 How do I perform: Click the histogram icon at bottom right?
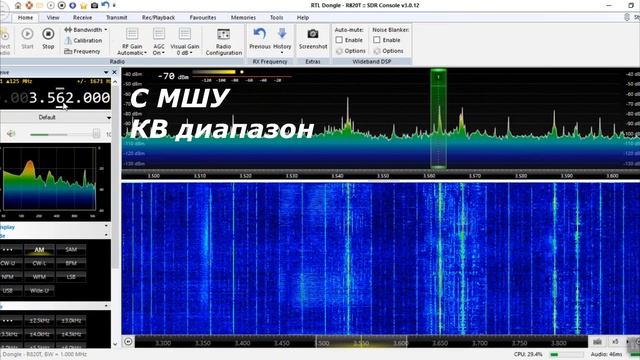pos(598,342)
